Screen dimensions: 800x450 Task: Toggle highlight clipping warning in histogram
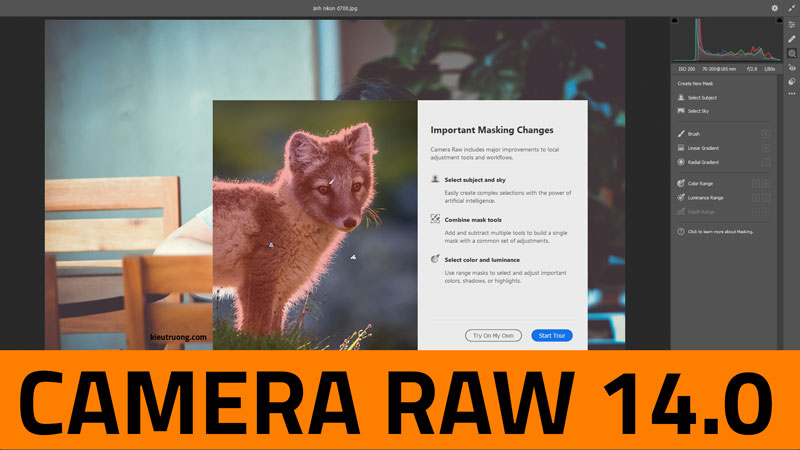[x=779, y=20]
